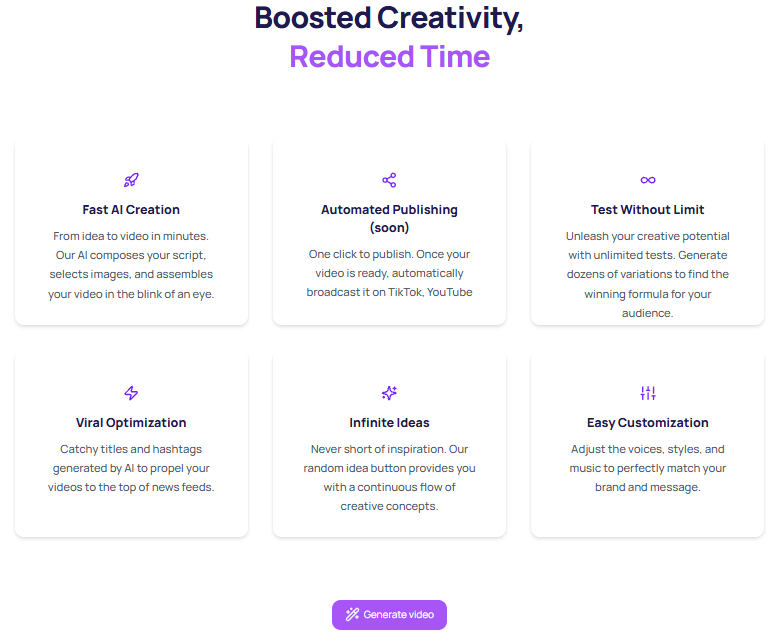
Task: Click the share icon above Automated Publishing
Action: pos(389,180)
